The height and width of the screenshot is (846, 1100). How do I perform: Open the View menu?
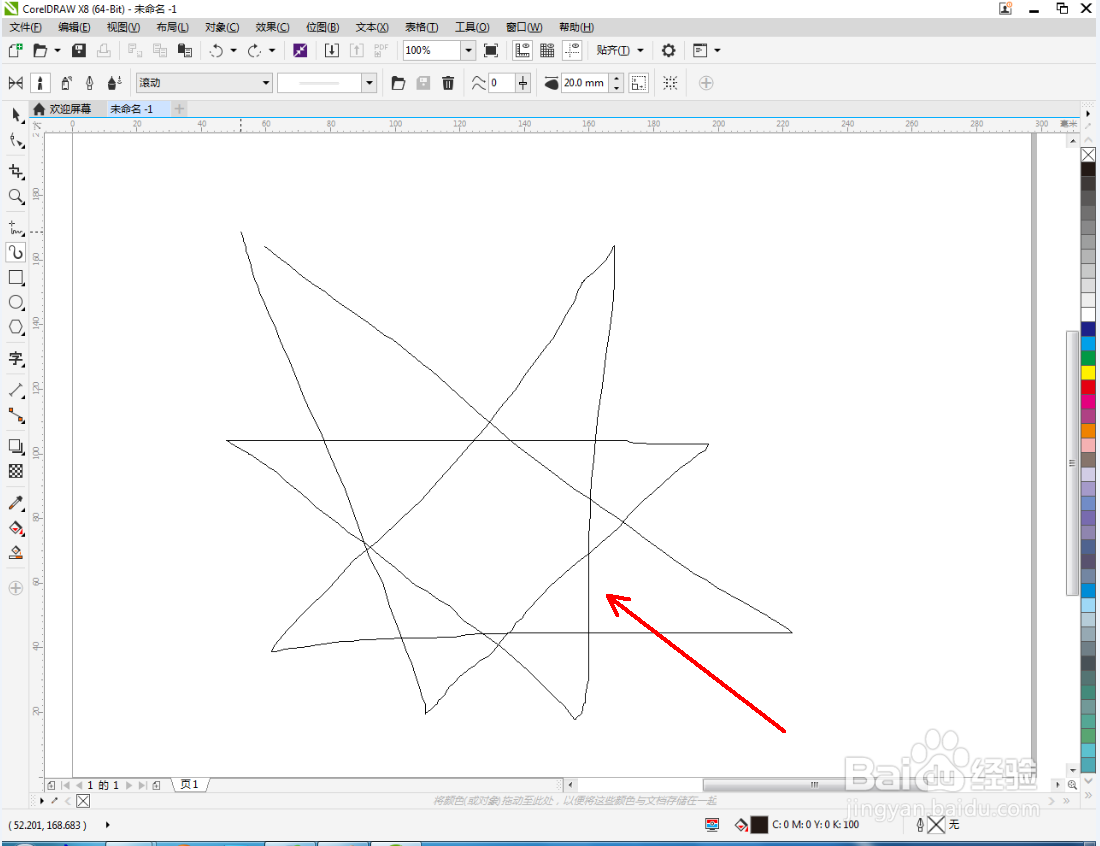(123, 27)
